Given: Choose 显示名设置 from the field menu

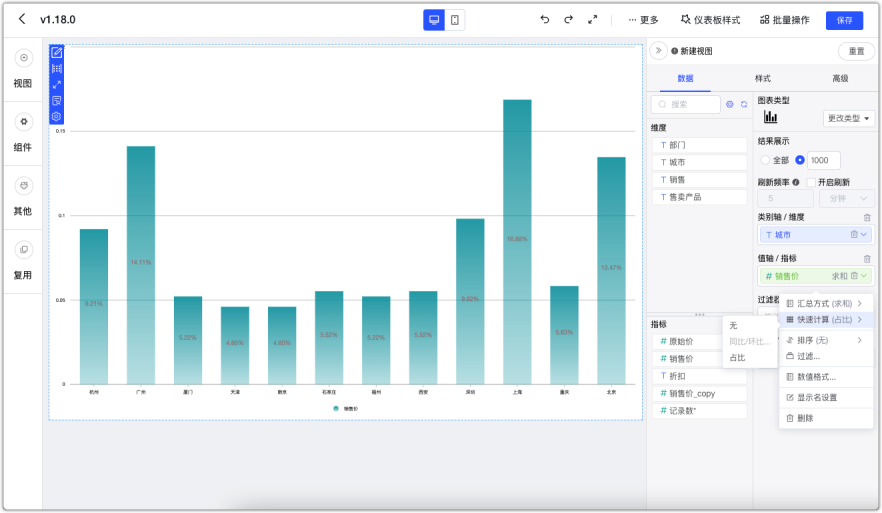Looking at the screenshot, I should point(825,398).
